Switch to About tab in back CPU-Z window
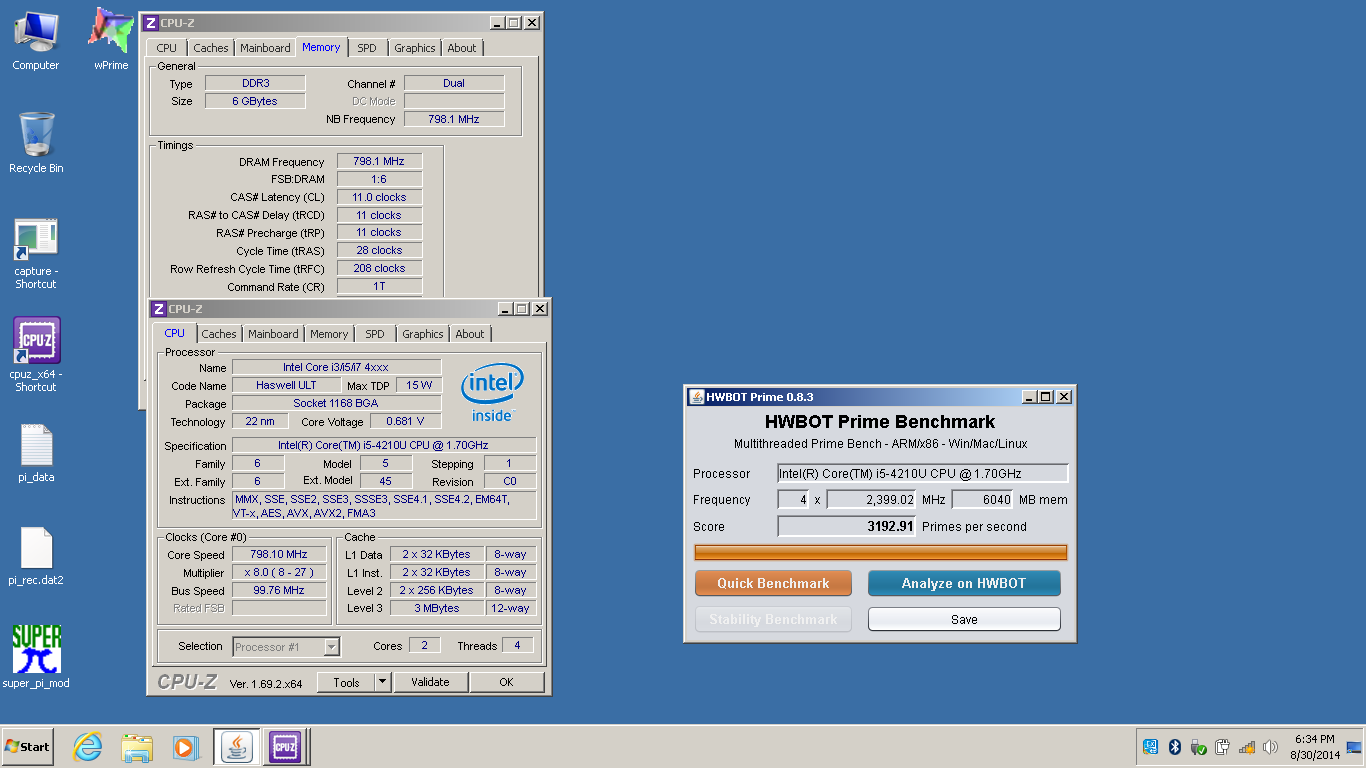This screenshot has width=1366, height=768. [462, 48]
